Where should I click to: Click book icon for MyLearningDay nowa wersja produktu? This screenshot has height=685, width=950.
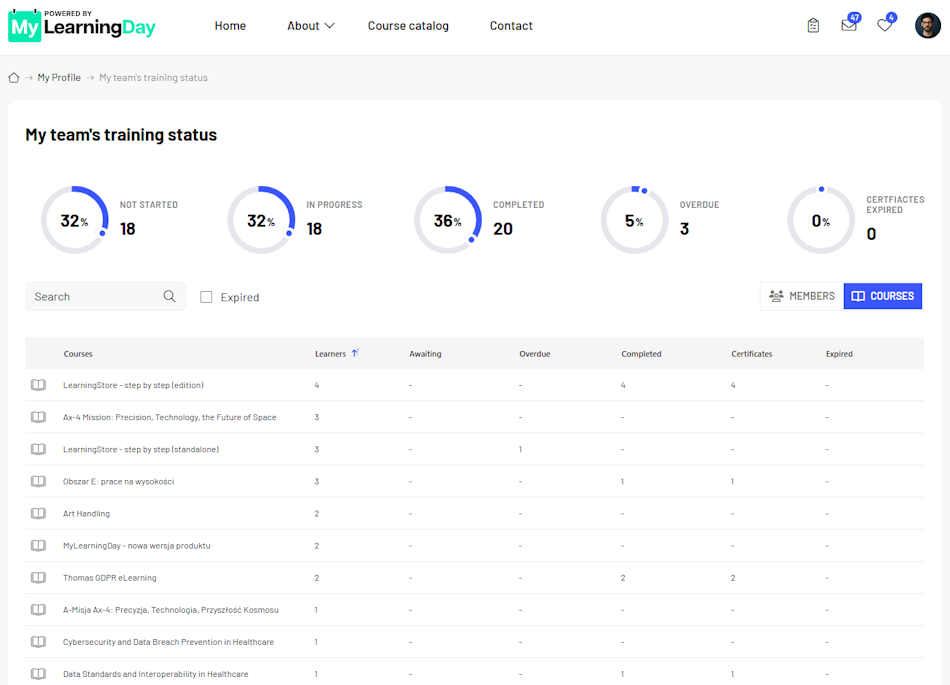tap(38, 546)
